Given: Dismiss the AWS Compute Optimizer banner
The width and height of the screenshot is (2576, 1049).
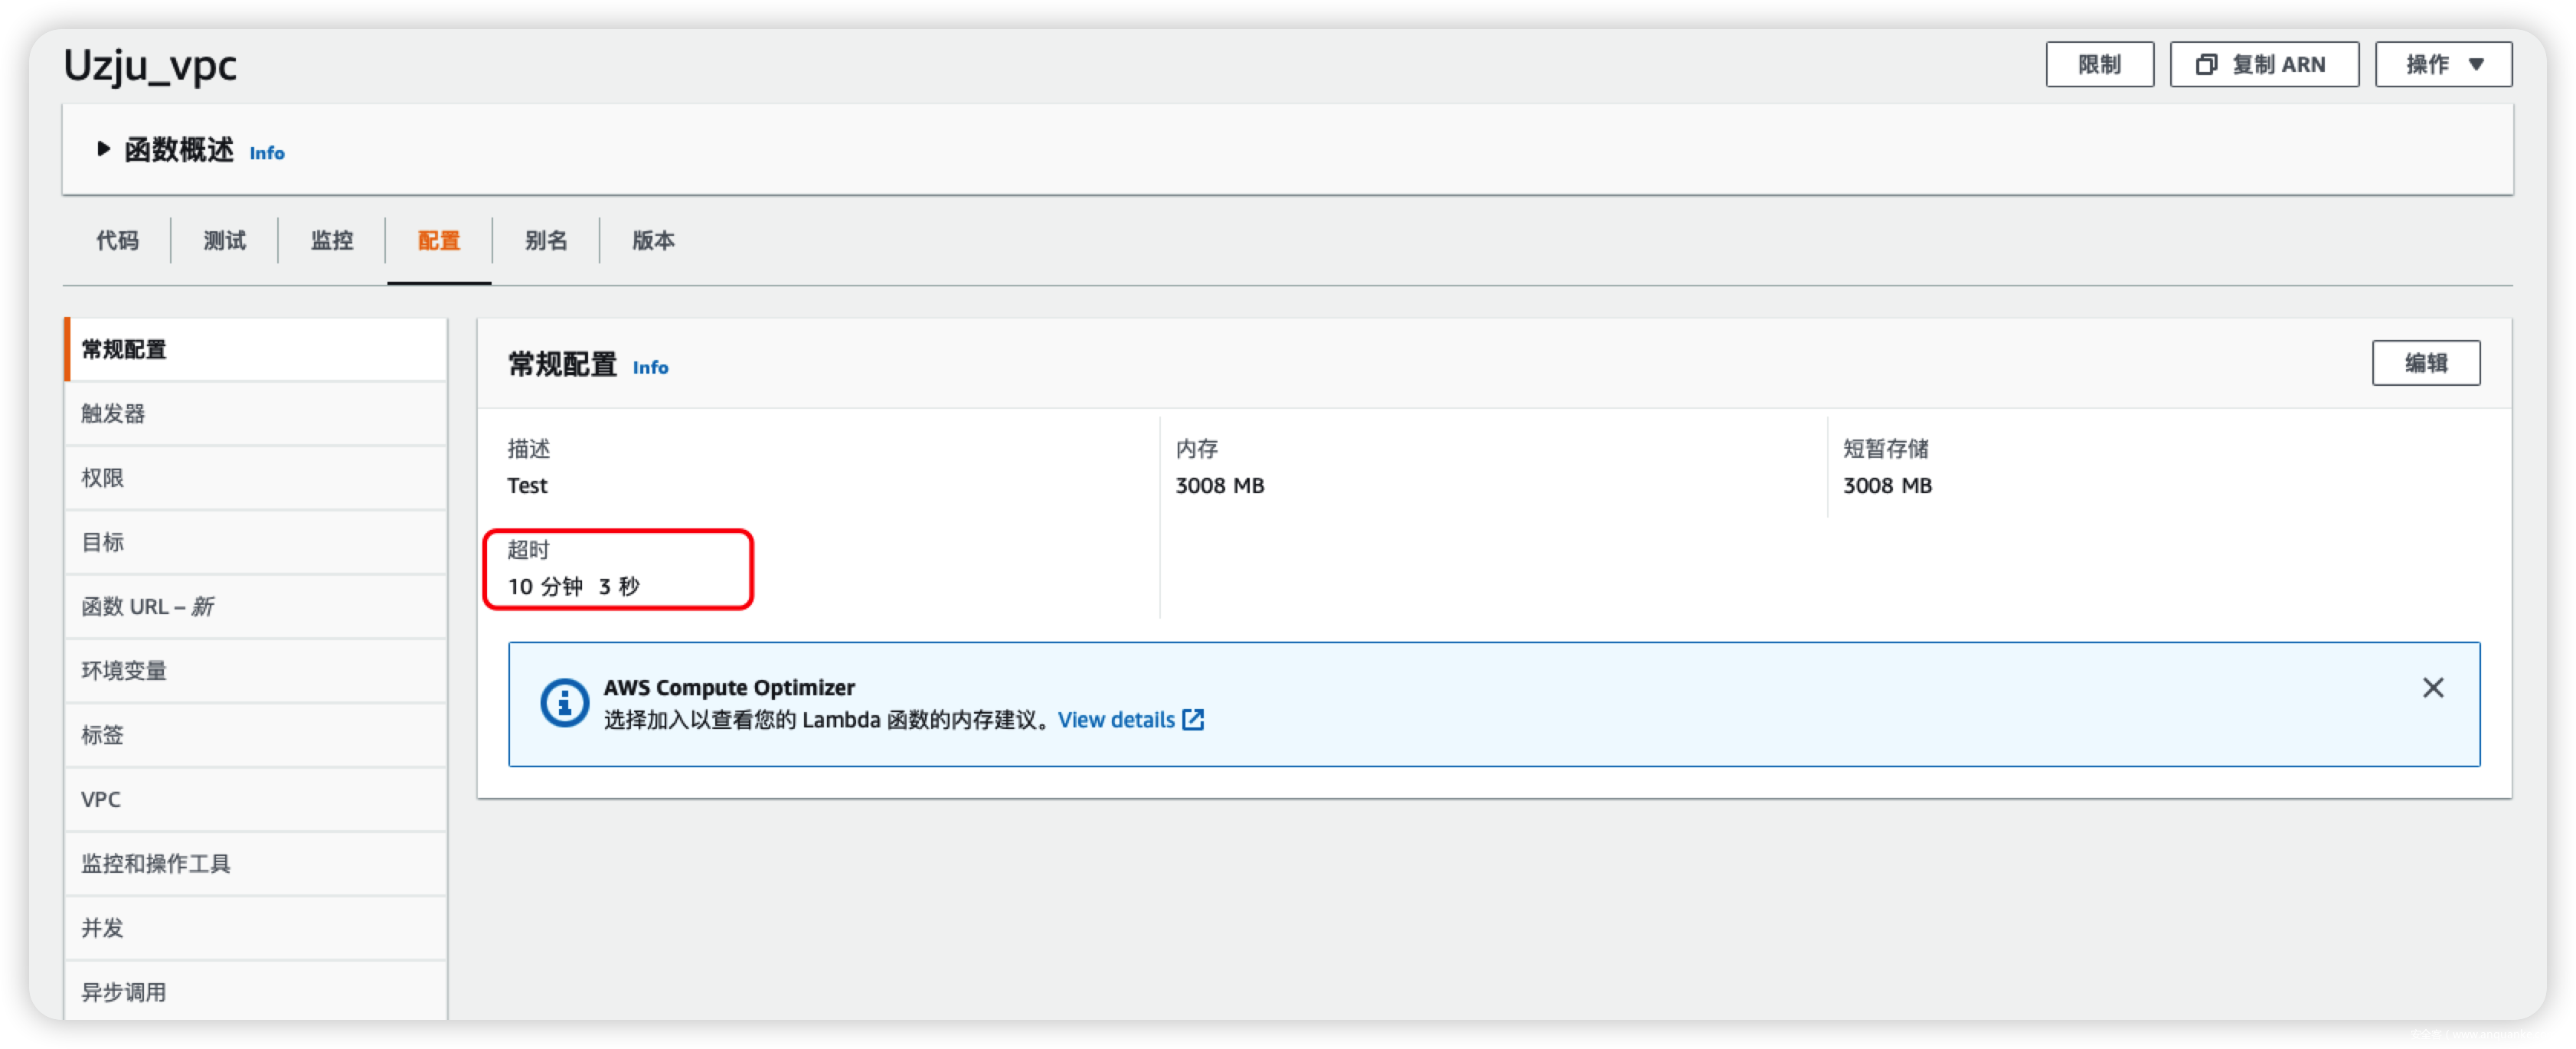Looking at the screenshot, I should point(2432,688).
